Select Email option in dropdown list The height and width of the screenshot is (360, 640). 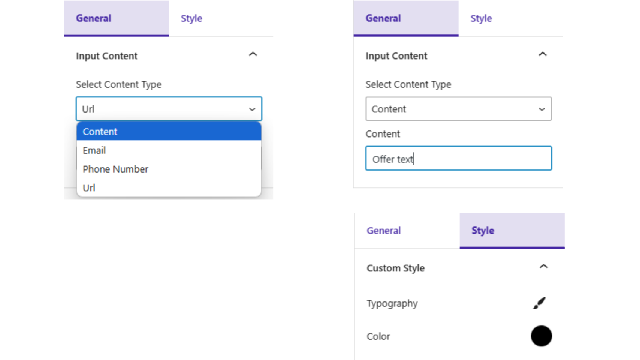coord(169,150)
